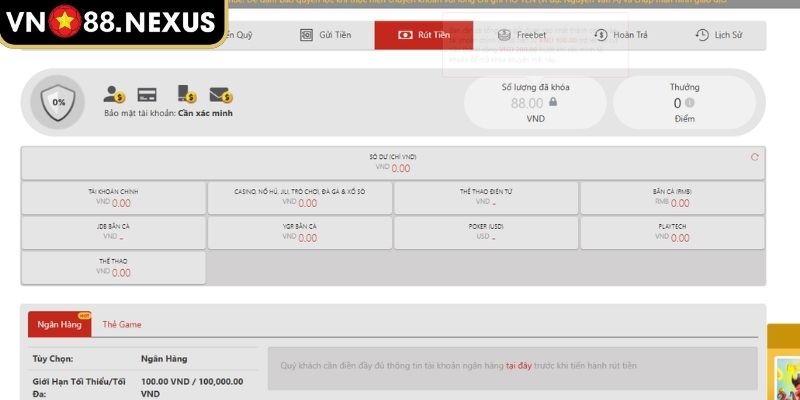
Task: Select the JDB Bắn Cá wallet
Action: click(113, 233)
